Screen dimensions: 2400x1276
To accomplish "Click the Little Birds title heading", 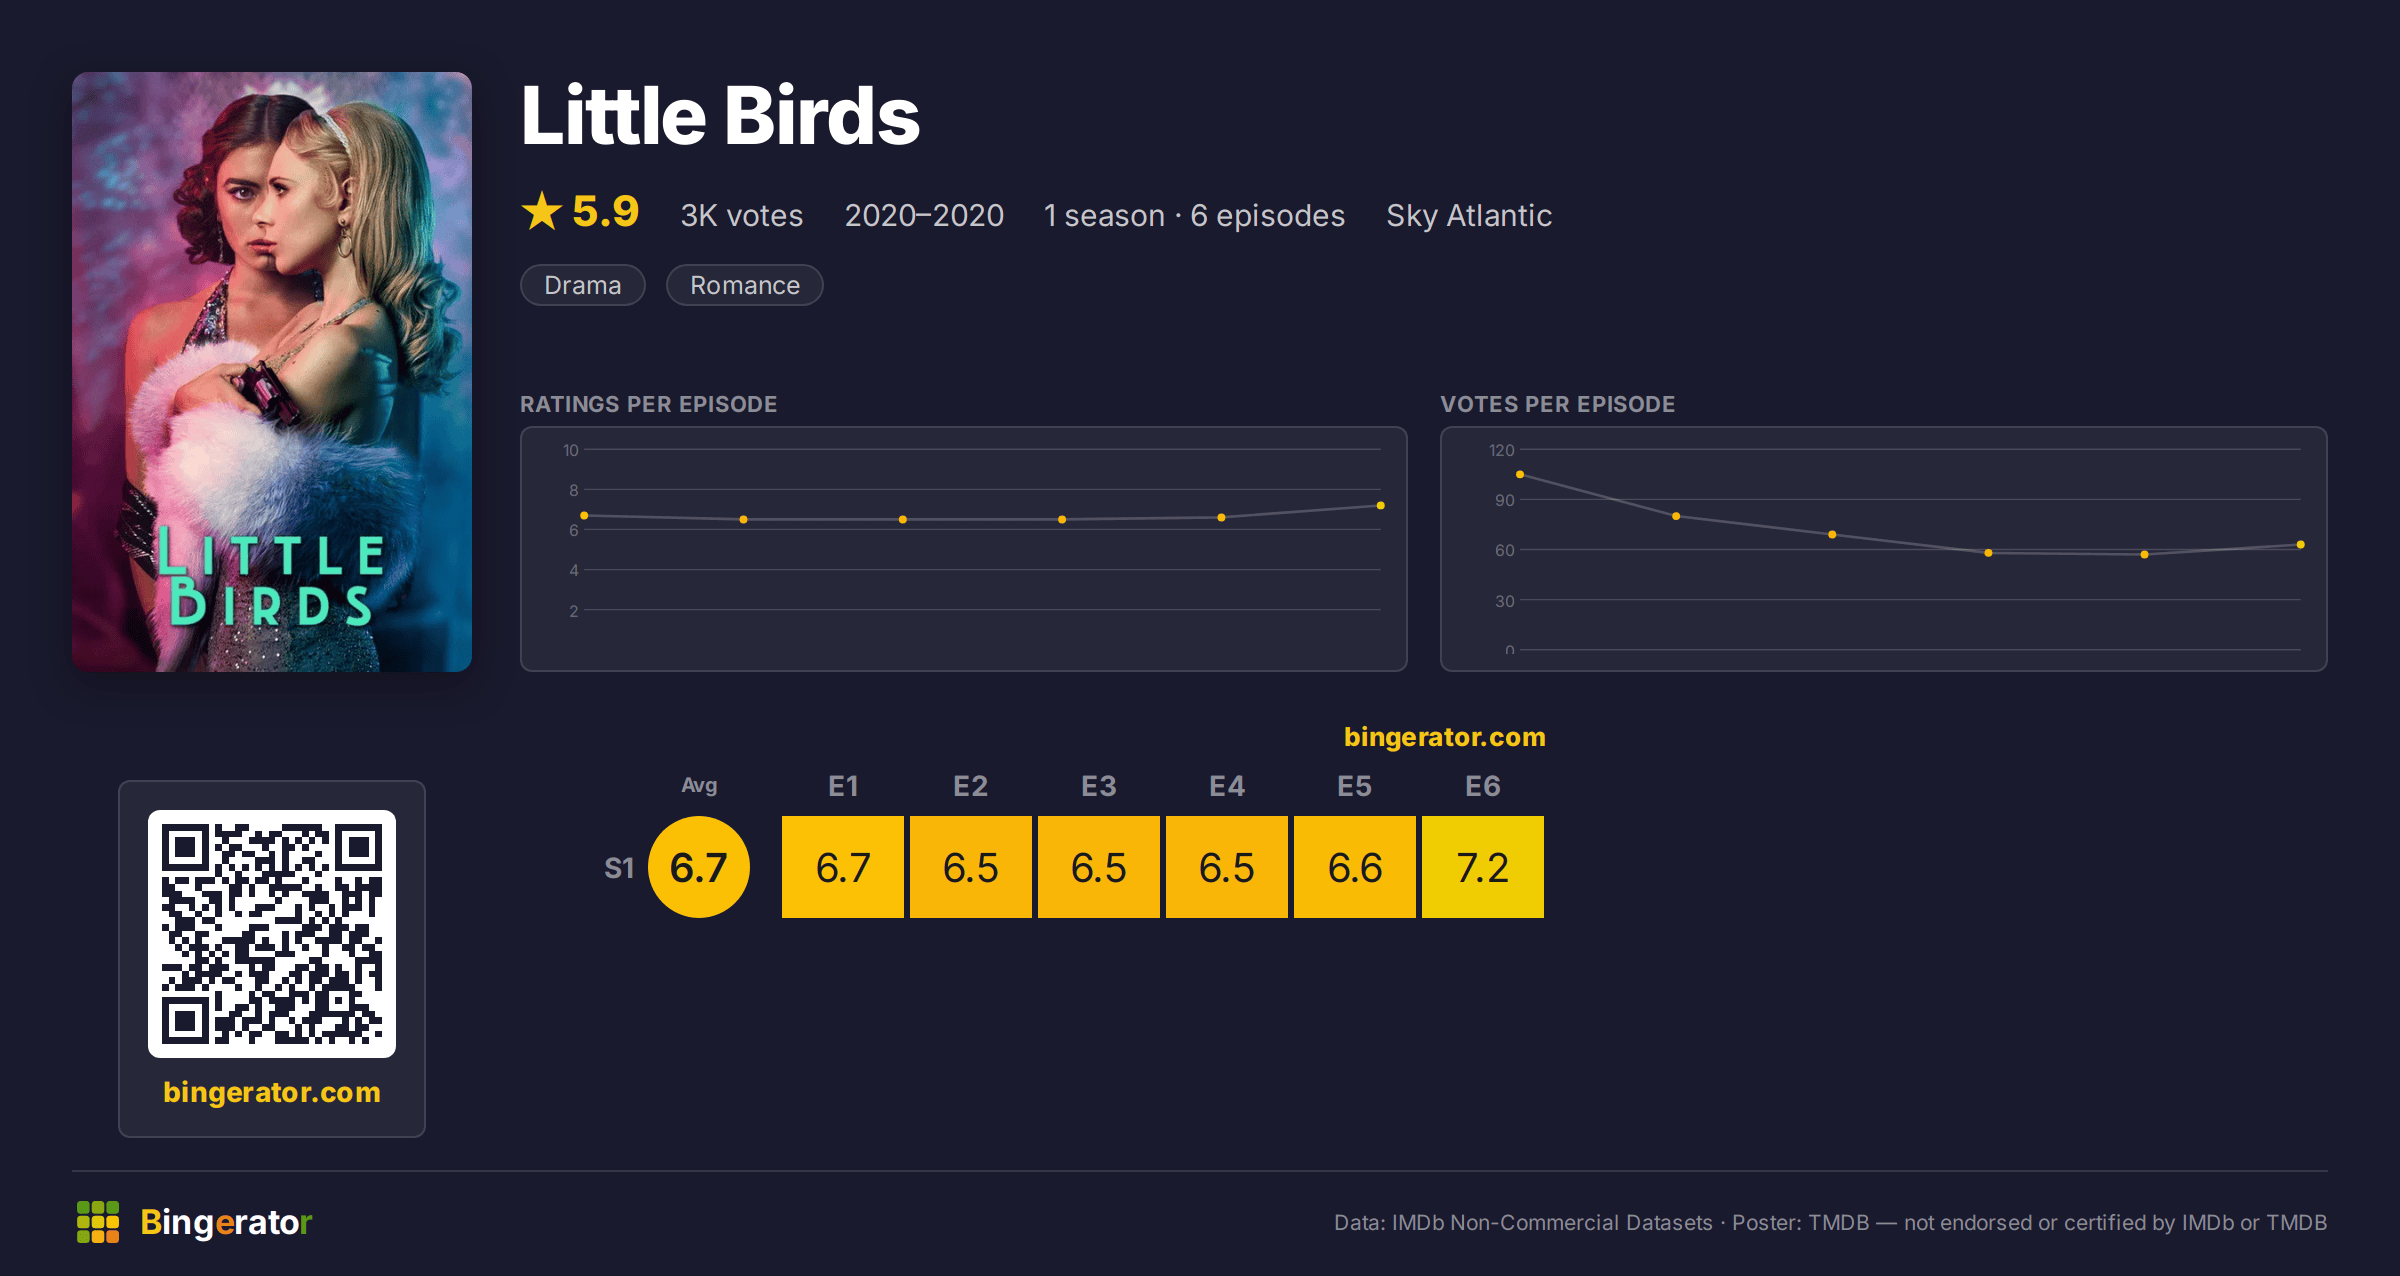I will pyautogui.click(x=720, y=116).
